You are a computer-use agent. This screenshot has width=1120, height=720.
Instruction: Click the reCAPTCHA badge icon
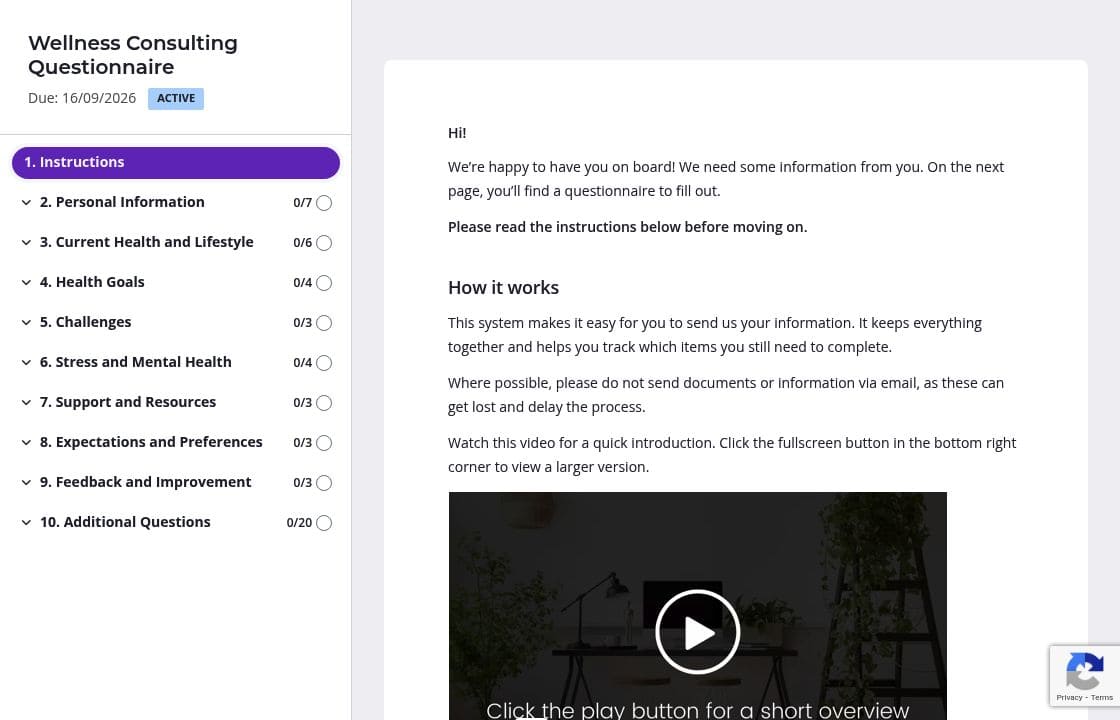[x=1085, y=670]
